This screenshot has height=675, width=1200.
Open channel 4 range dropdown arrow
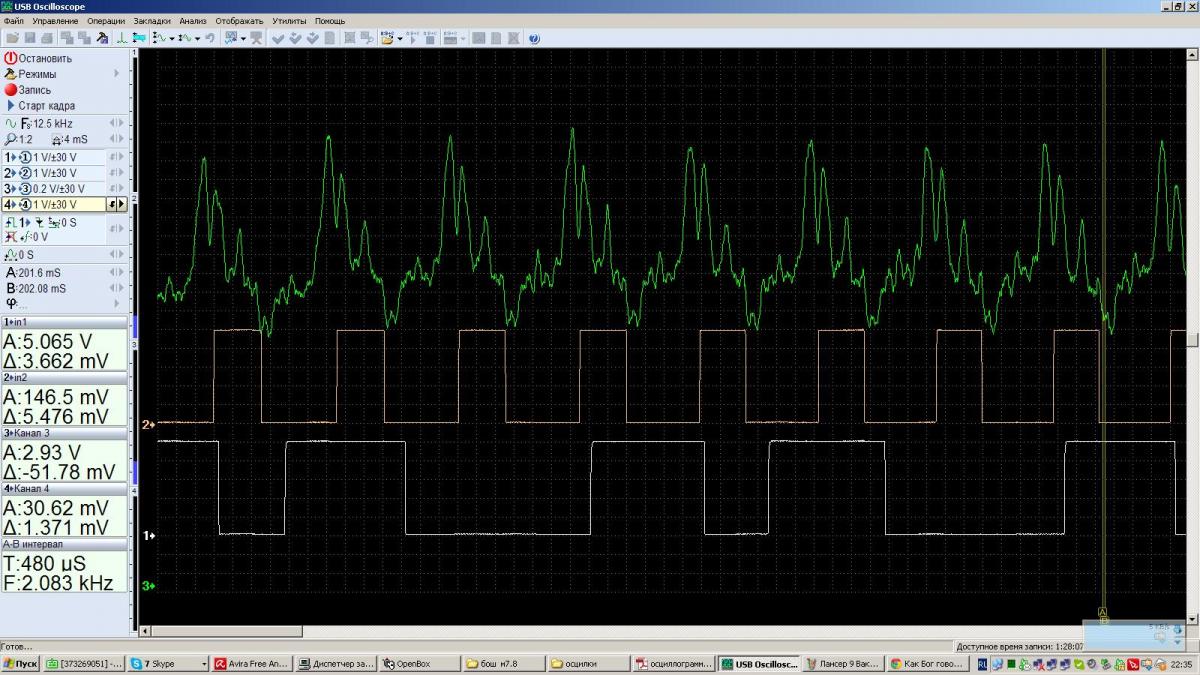pos(121,204)
